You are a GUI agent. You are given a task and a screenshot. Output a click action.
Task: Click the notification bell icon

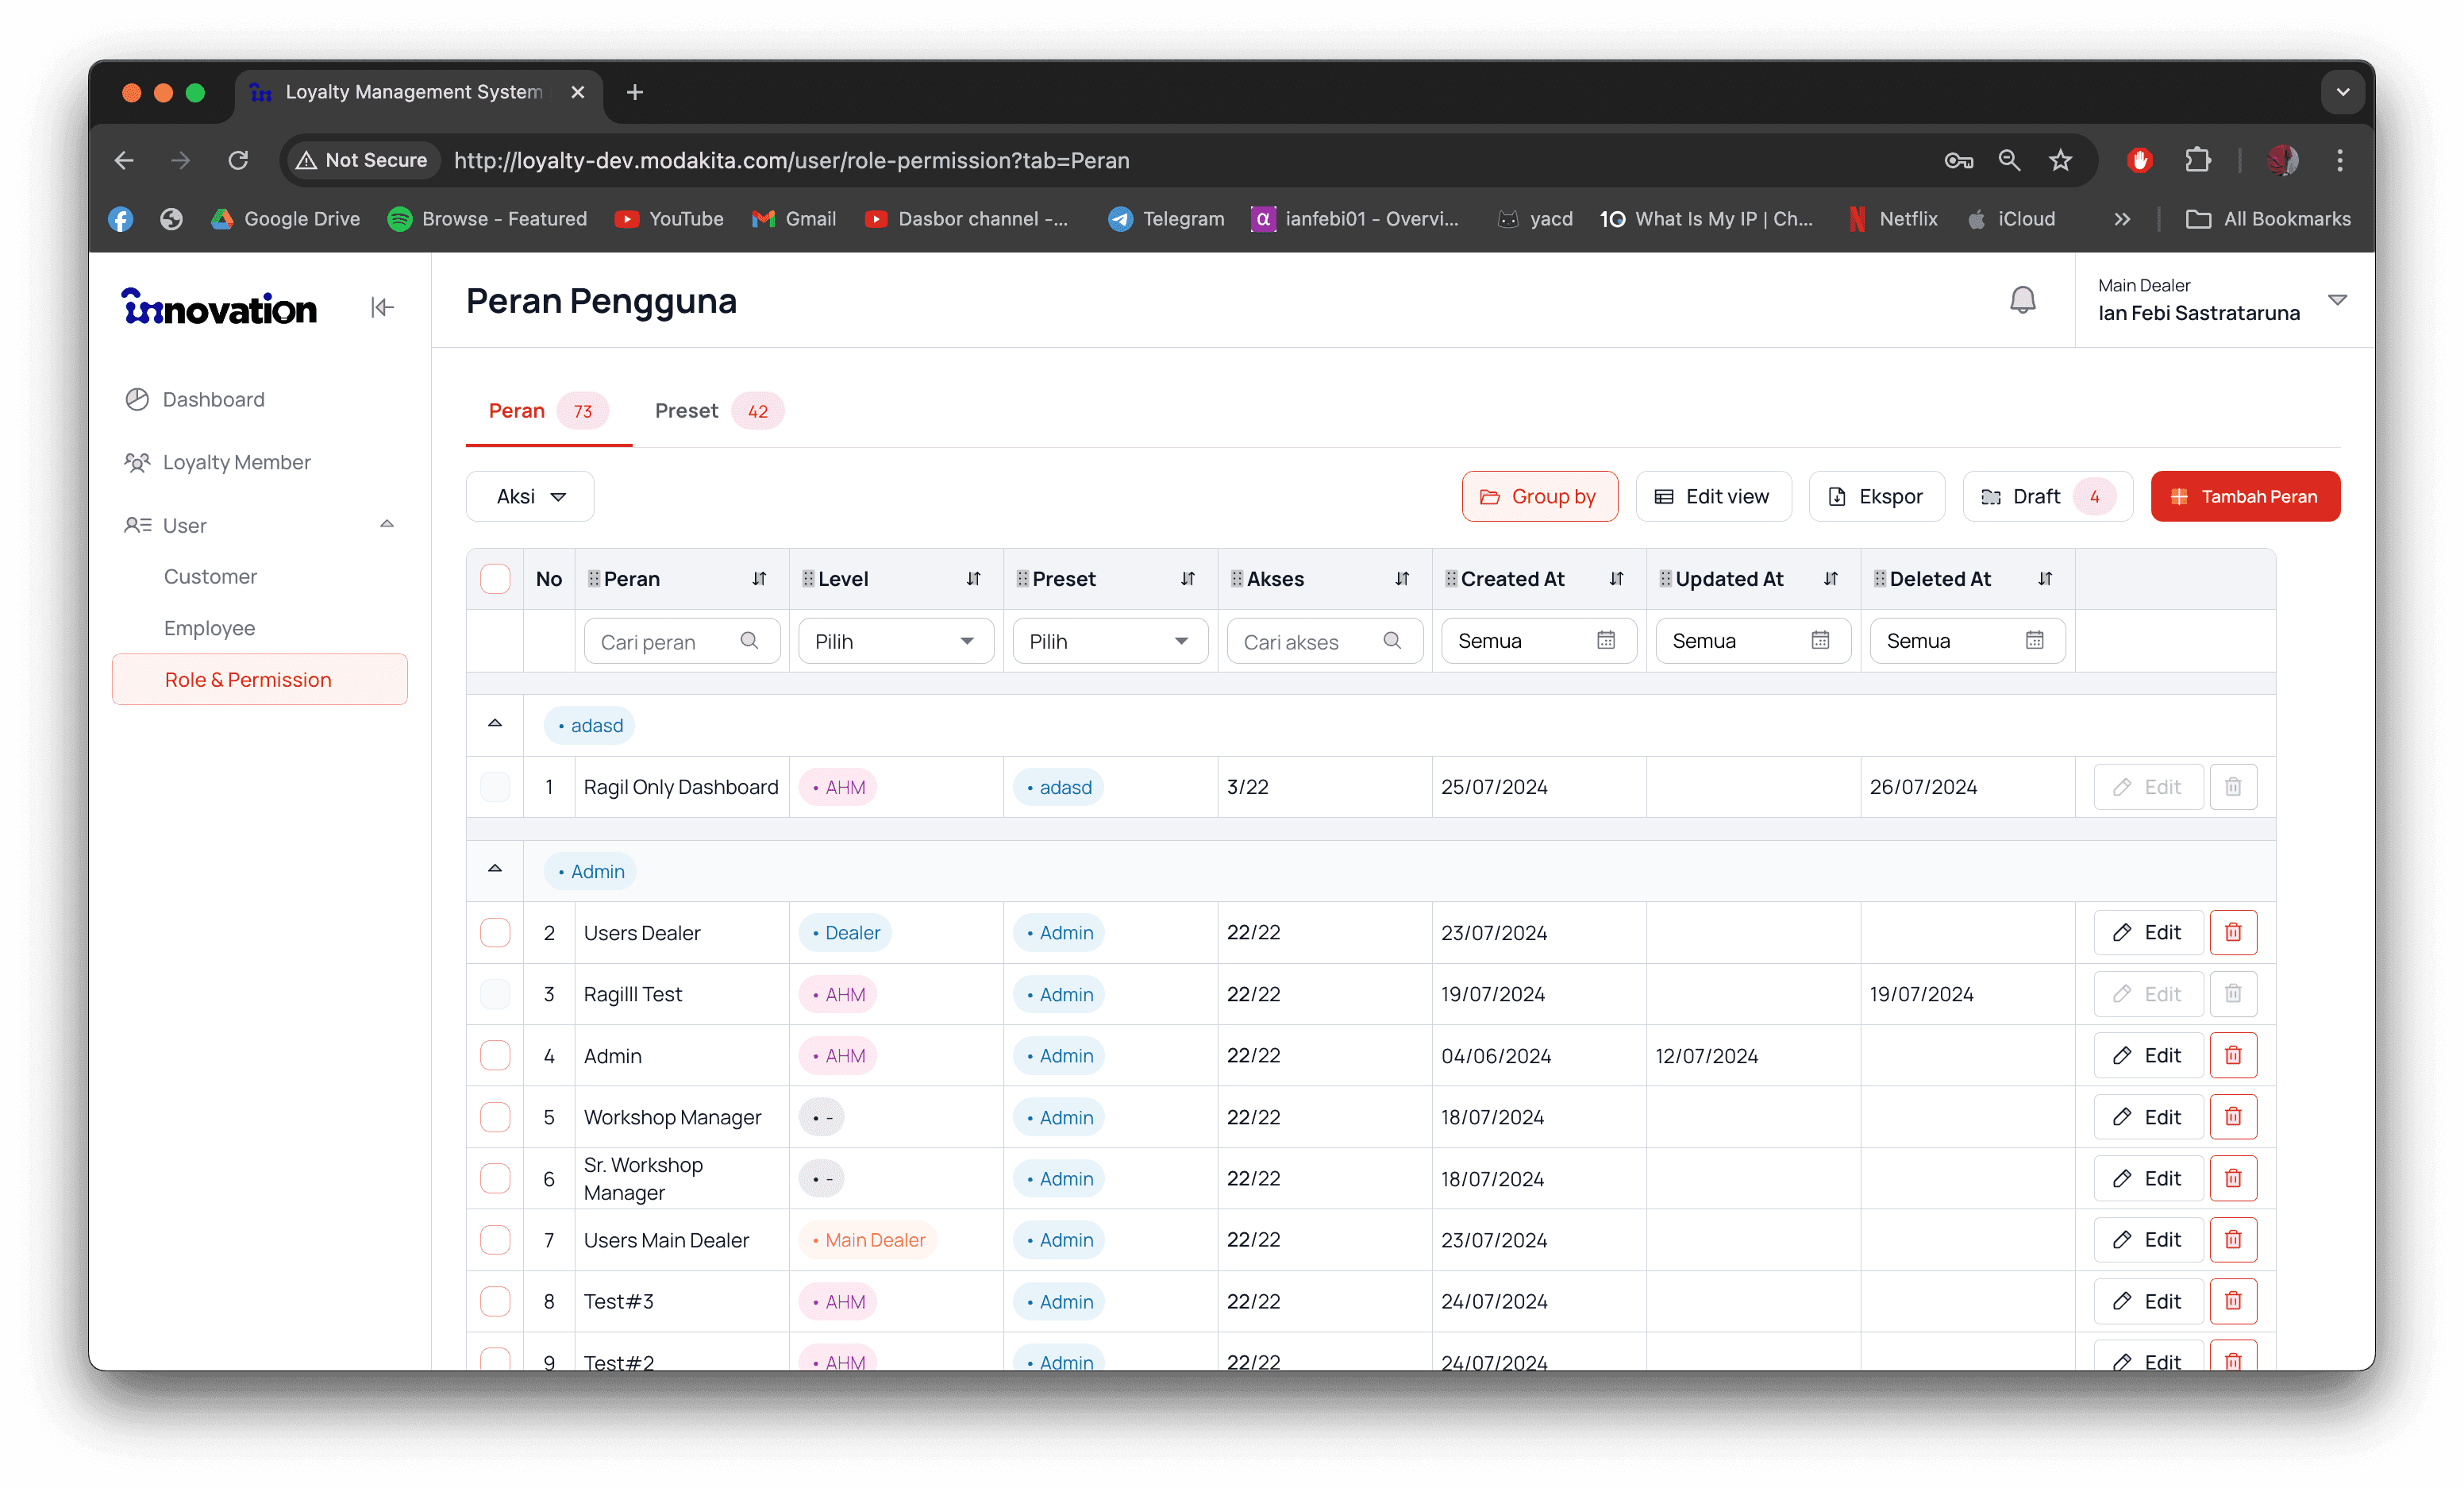point(2022,300)
